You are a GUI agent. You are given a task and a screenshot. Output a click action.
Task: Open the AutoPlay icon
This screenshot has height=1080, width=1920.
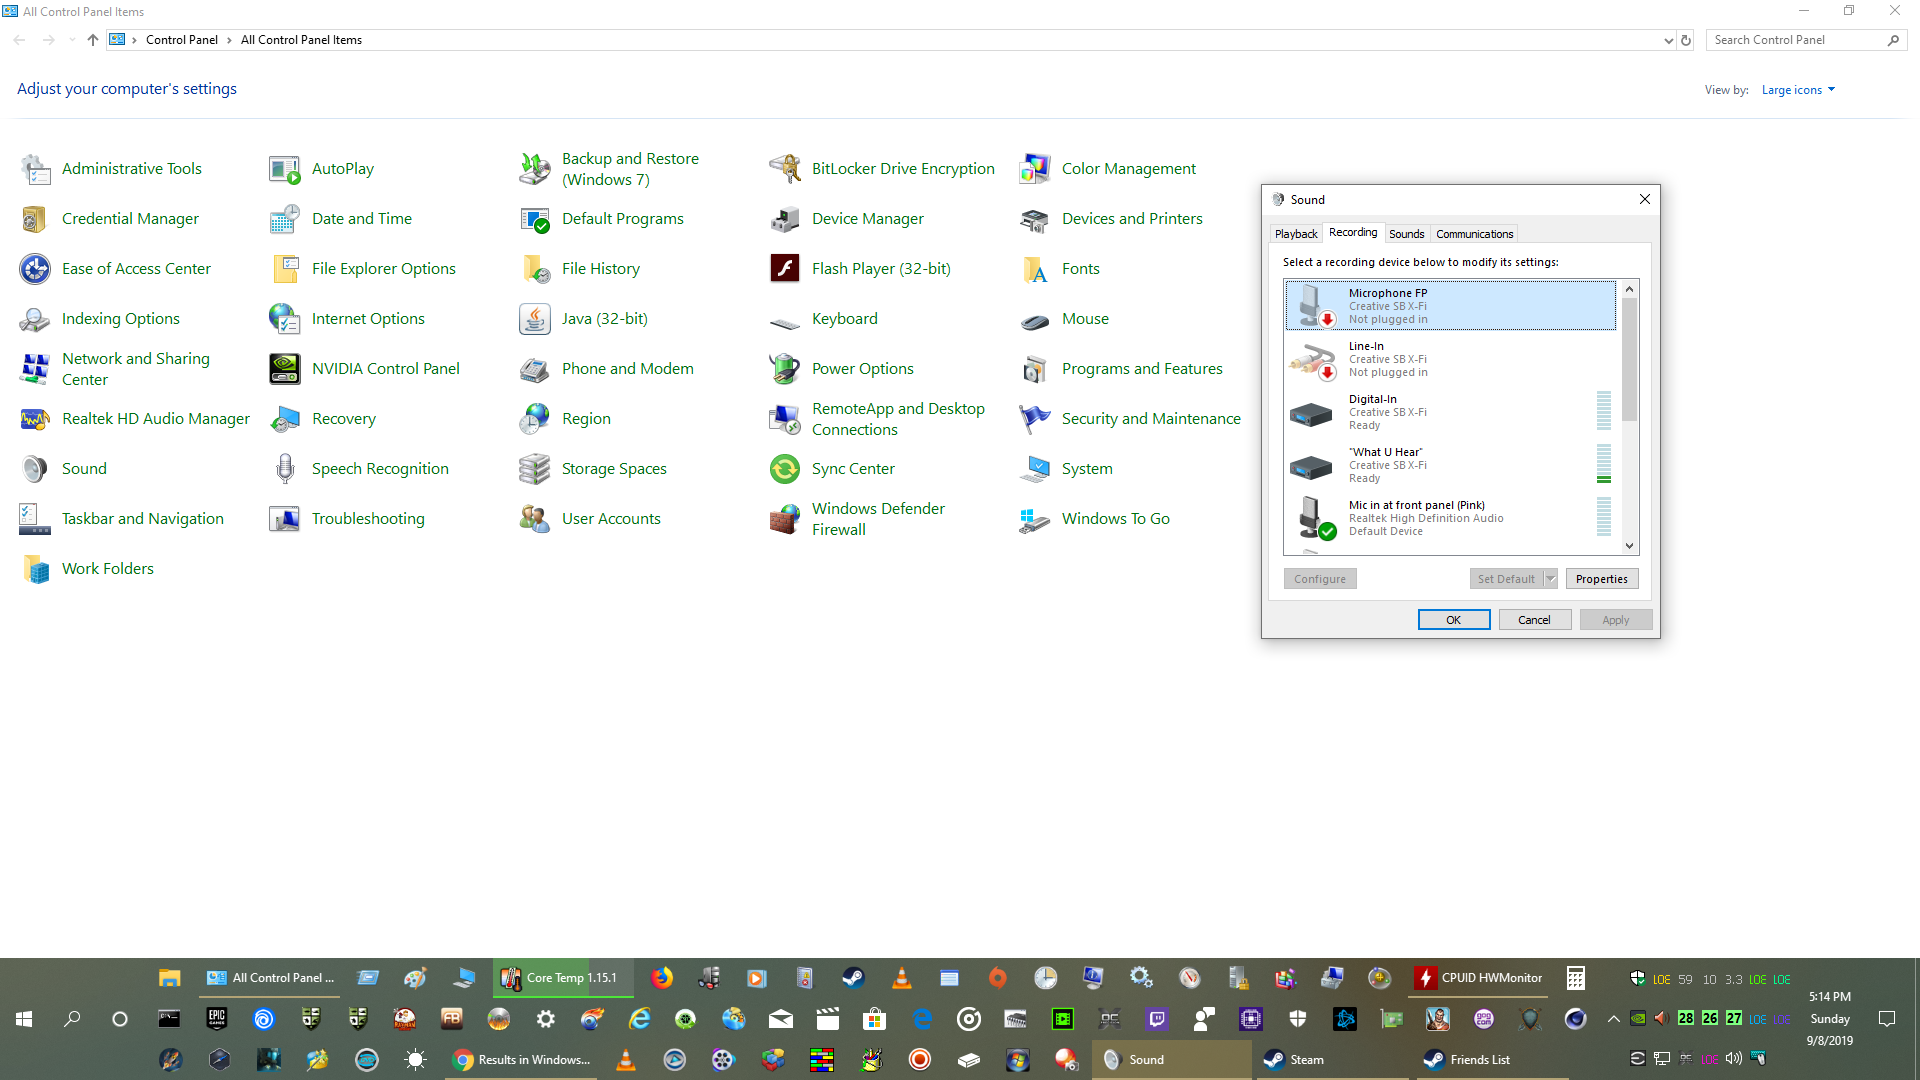[285, 169]
